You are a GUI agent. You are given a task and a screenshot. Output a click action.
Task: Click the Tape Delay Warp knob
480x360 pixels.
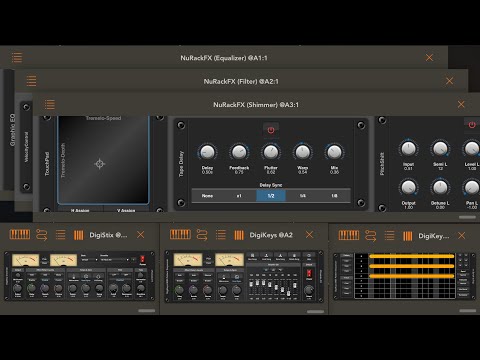(302, 152)
